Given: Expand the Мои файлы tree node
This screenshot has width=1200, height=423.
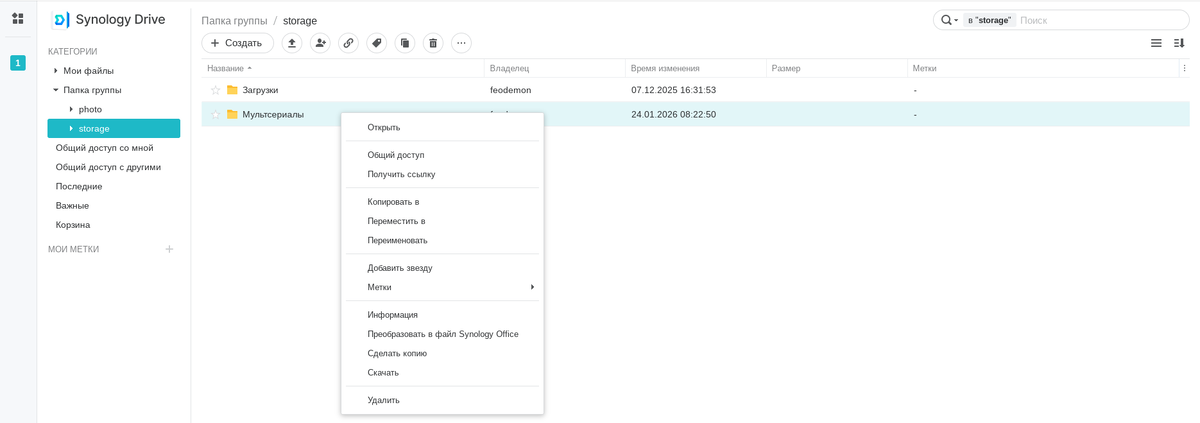Looking at the screenshot, I should (x=56, y=71).
